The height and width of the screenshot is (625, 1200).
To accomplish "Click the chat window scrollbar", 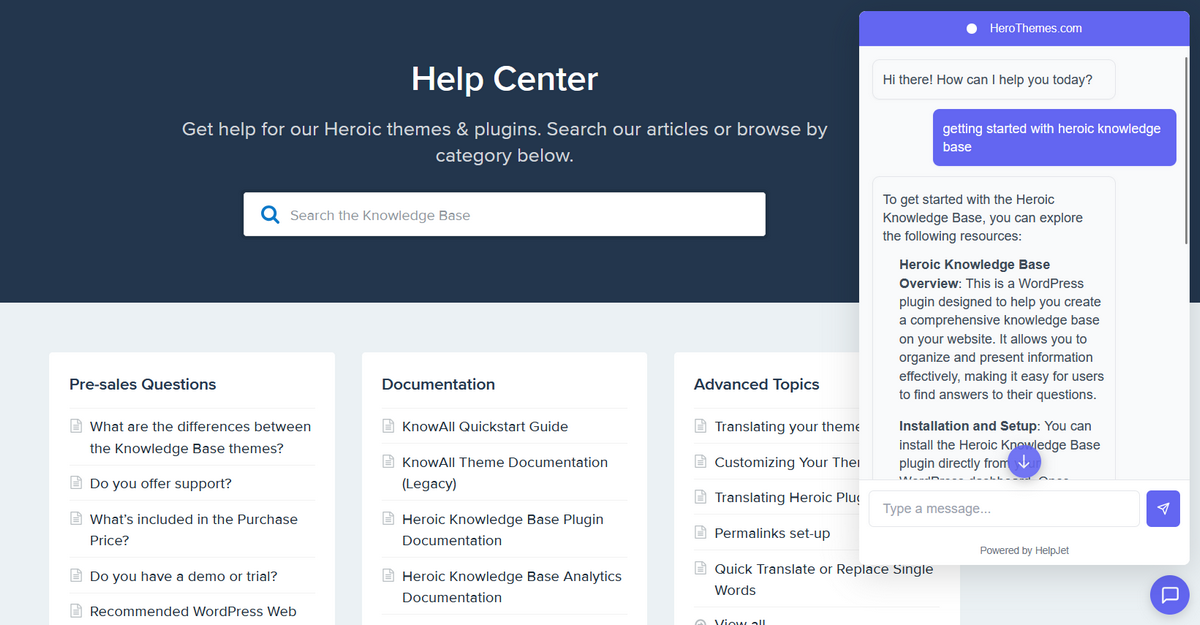I will tap(1186, 150).
